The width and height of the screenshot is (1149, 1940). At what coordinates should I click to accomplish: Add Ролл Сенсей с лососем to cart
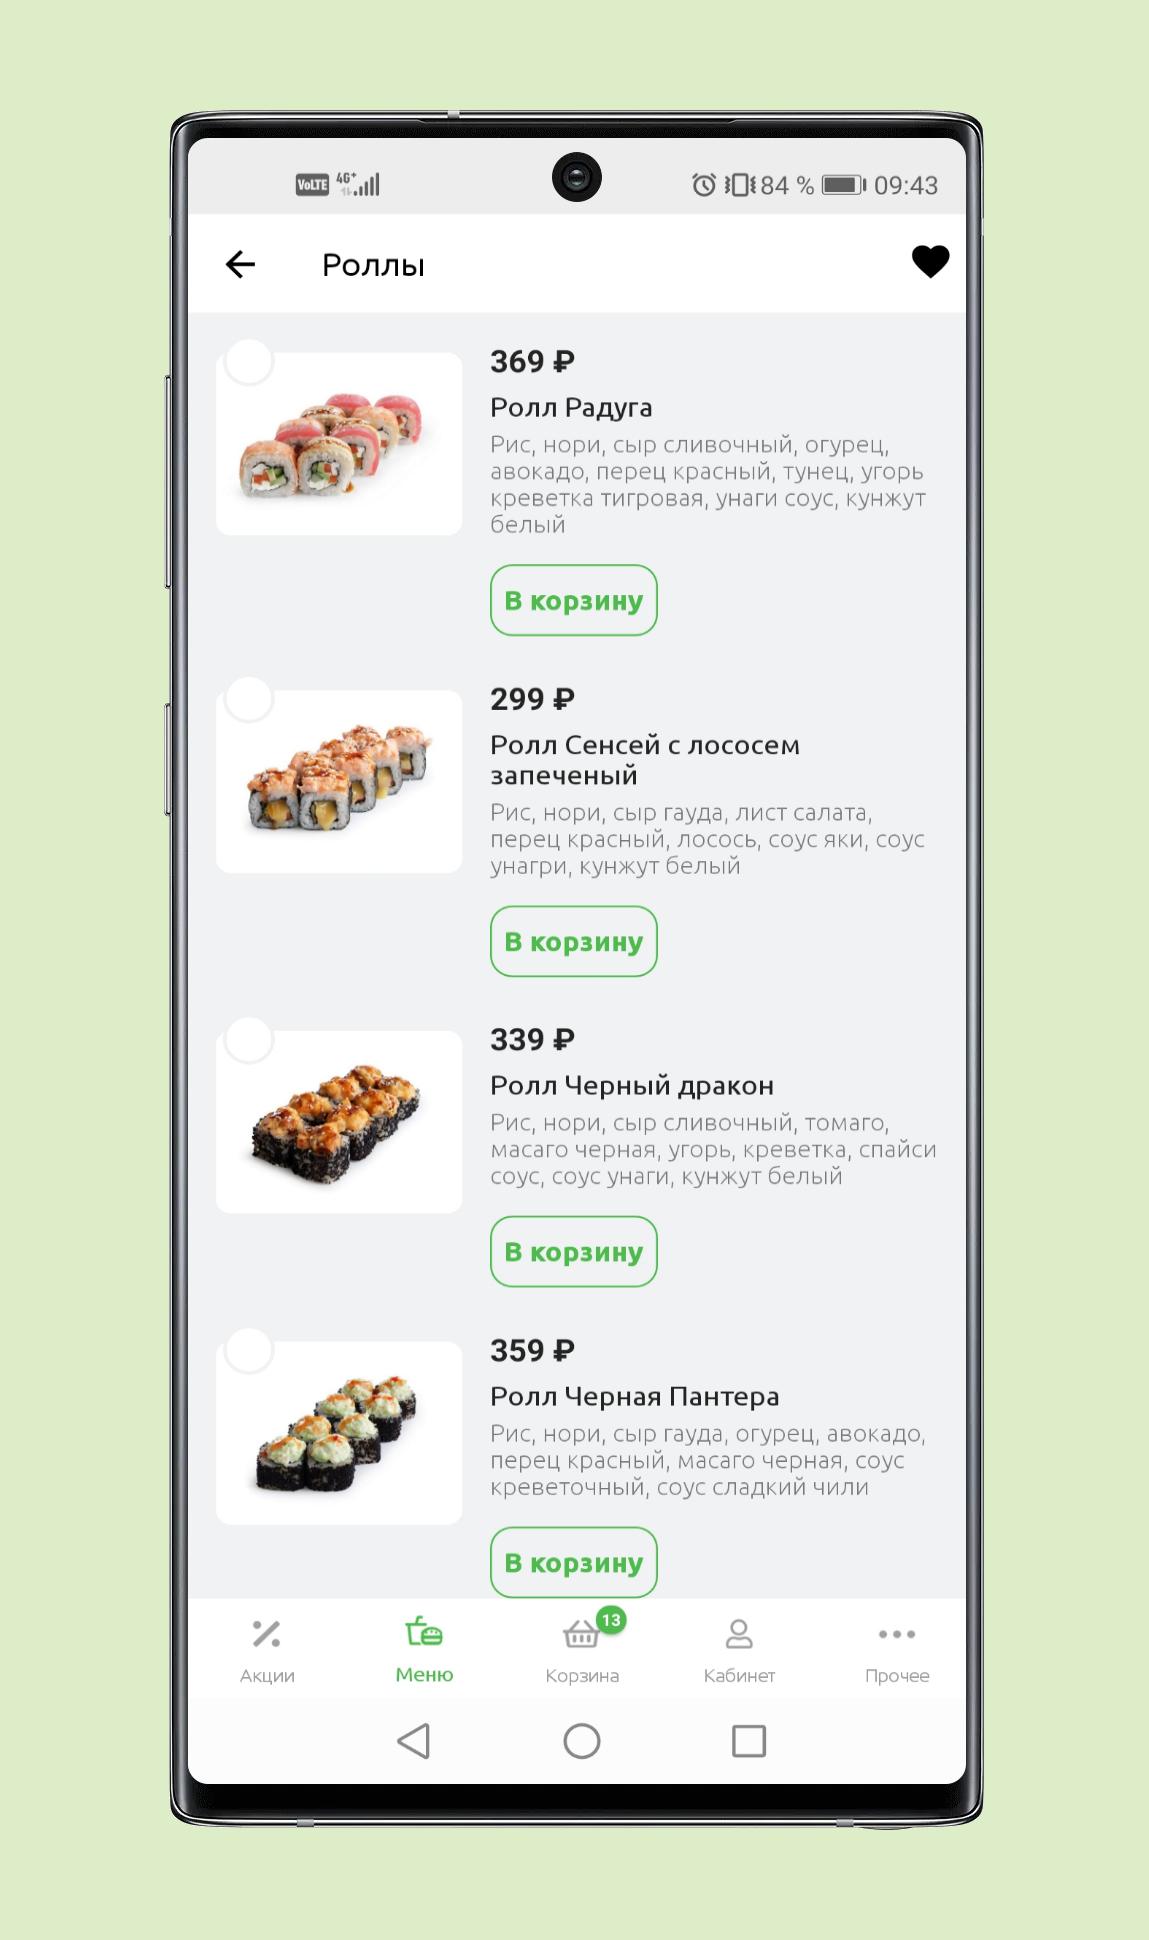pos(574,941)
